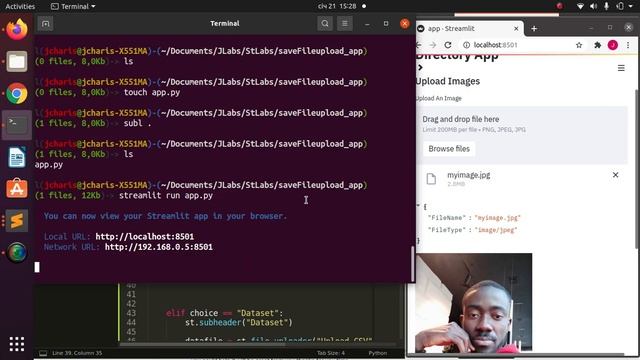Open LibreOffice Writer from the dock
This screenshot has width=640, height=360.
[x=17, y=157]
